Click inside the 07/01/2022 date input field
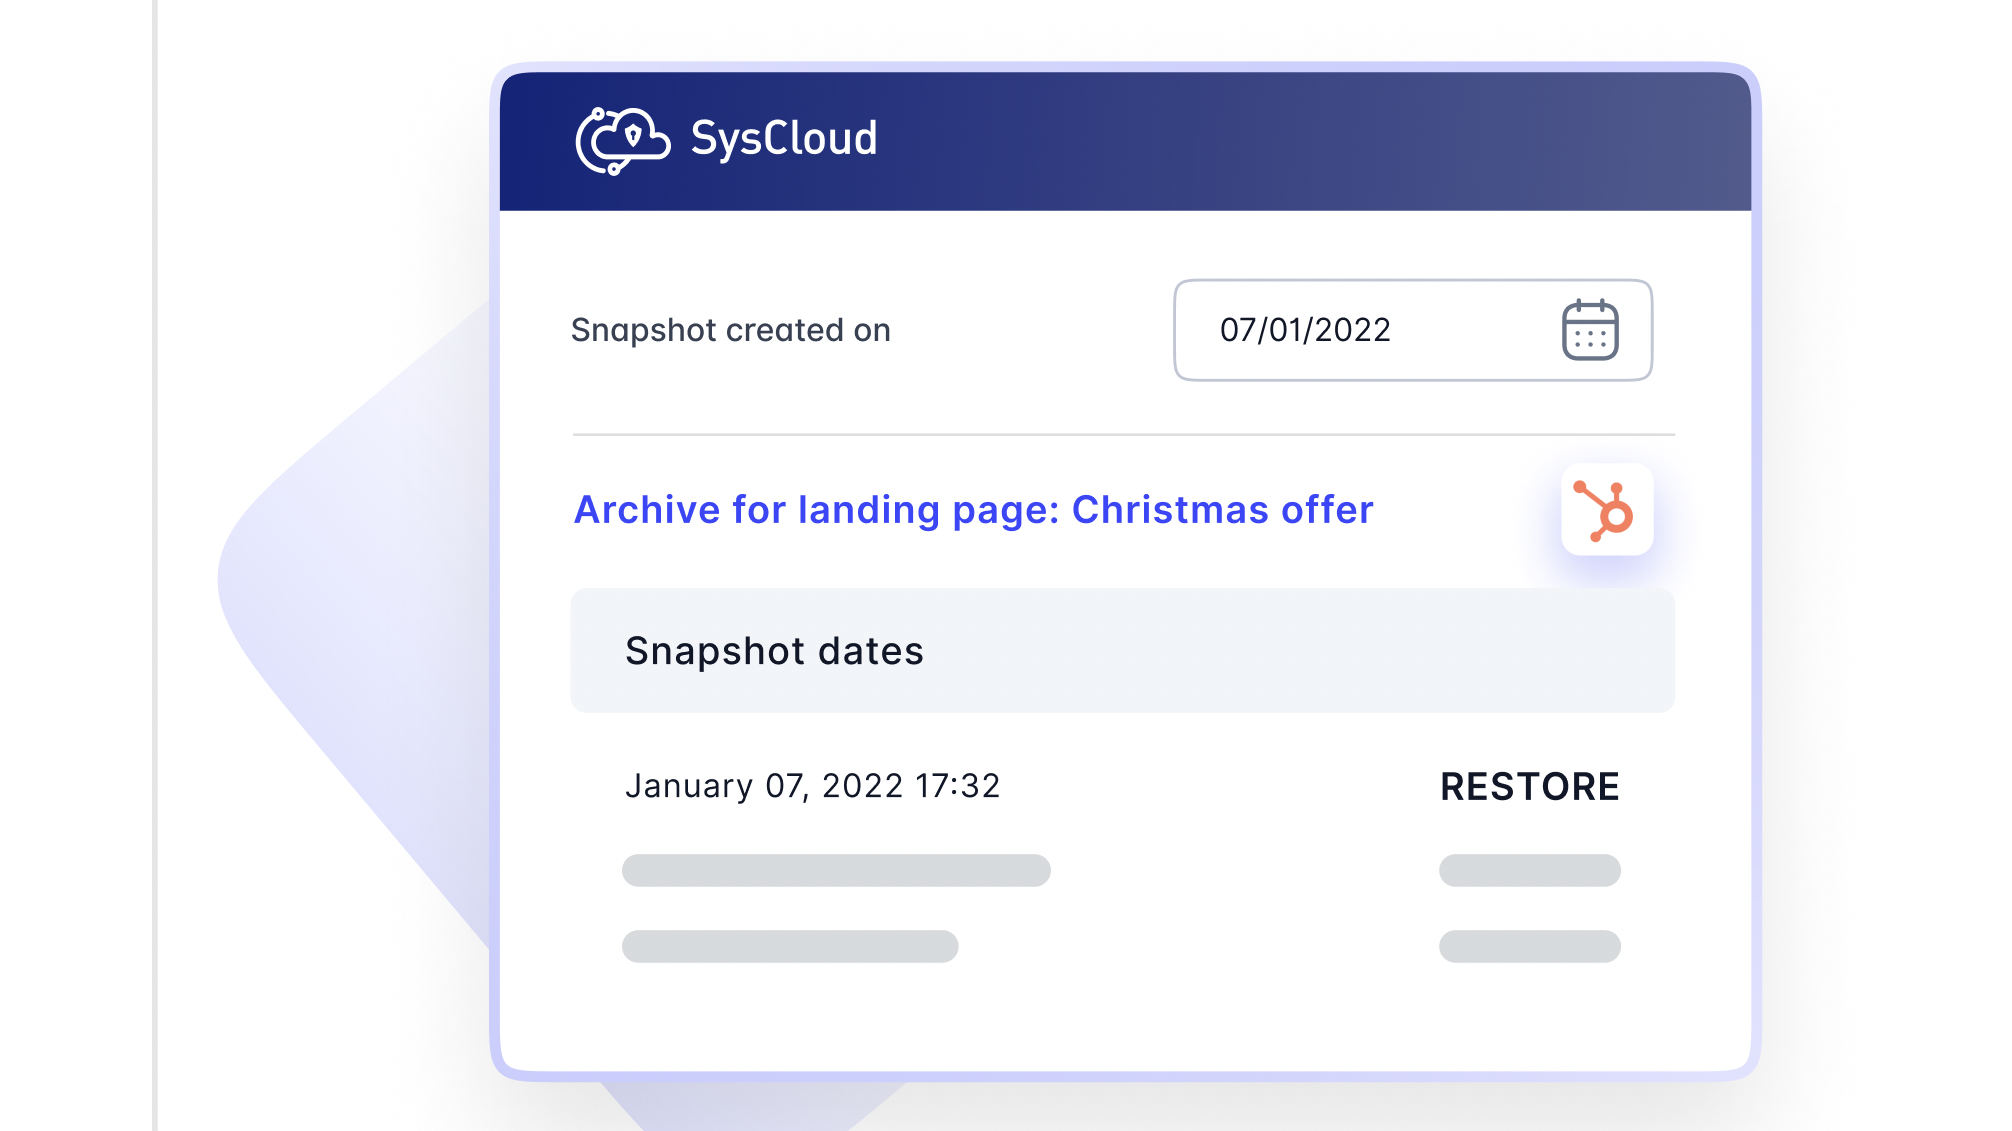2012x1131 pixels. pyautogui.click(x=1305, y=330)
